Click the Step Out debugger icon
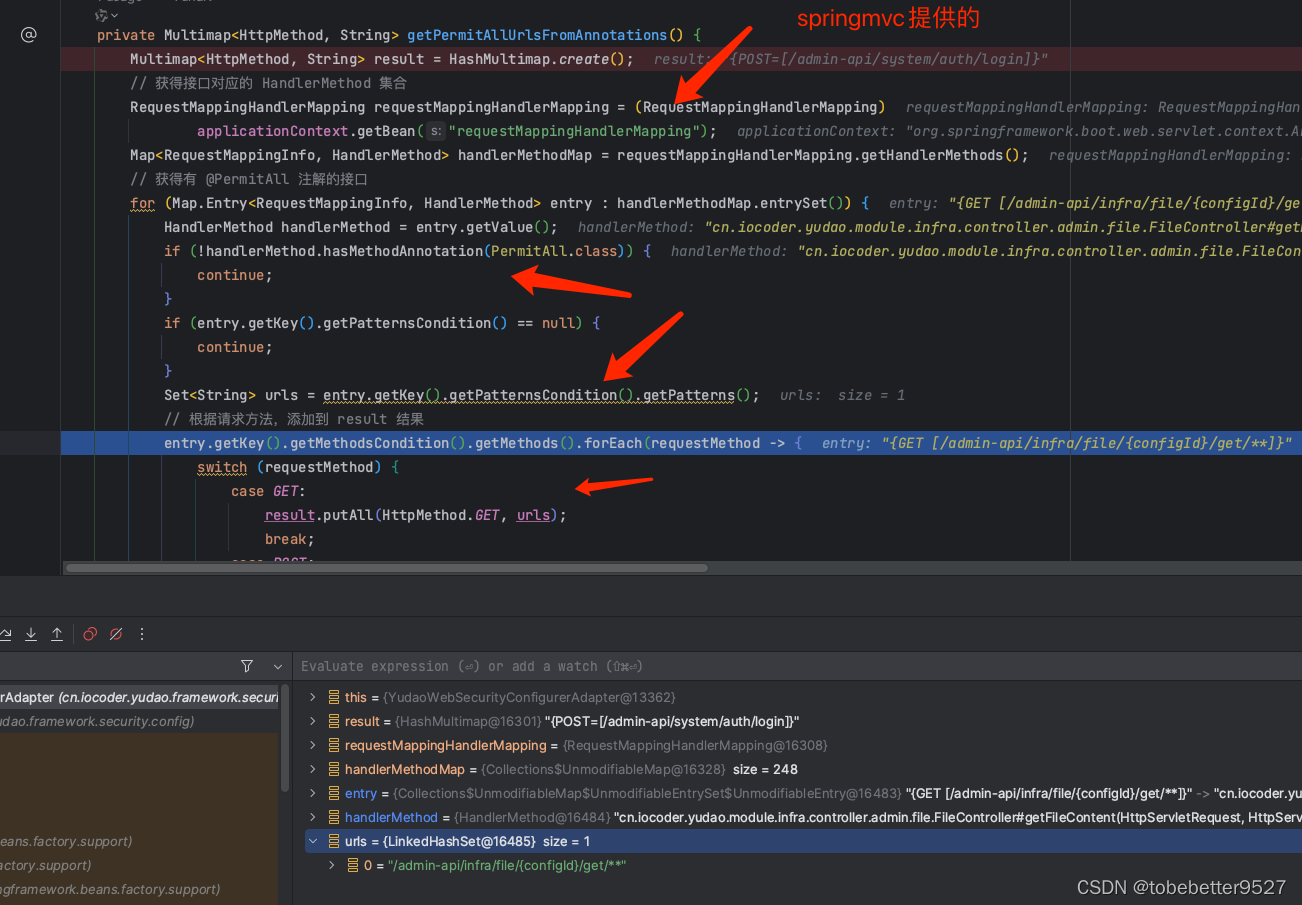 57,634
